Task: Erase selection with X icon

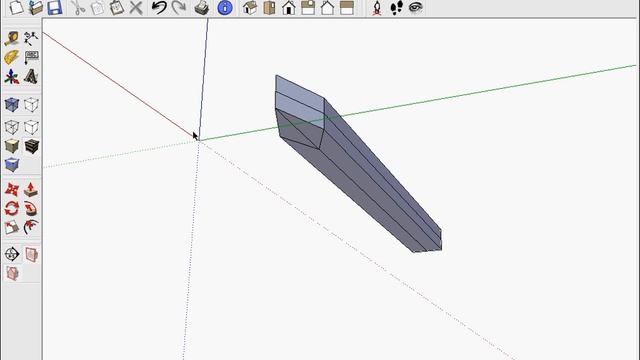Action: point(136,7)
